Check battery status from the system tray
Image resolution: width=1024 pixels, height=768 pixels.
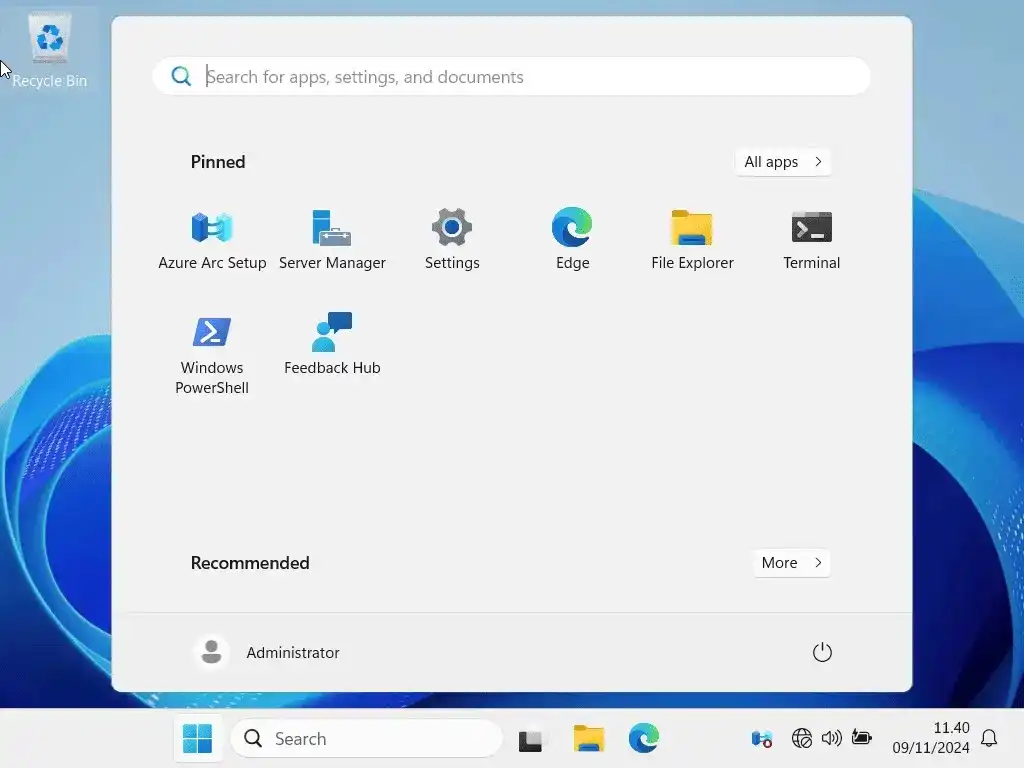[x=862, y=738]
